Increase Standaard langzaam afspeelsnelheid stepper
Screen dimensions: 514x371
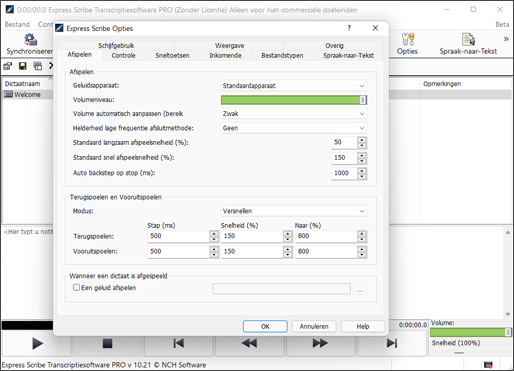coord(362,140)
